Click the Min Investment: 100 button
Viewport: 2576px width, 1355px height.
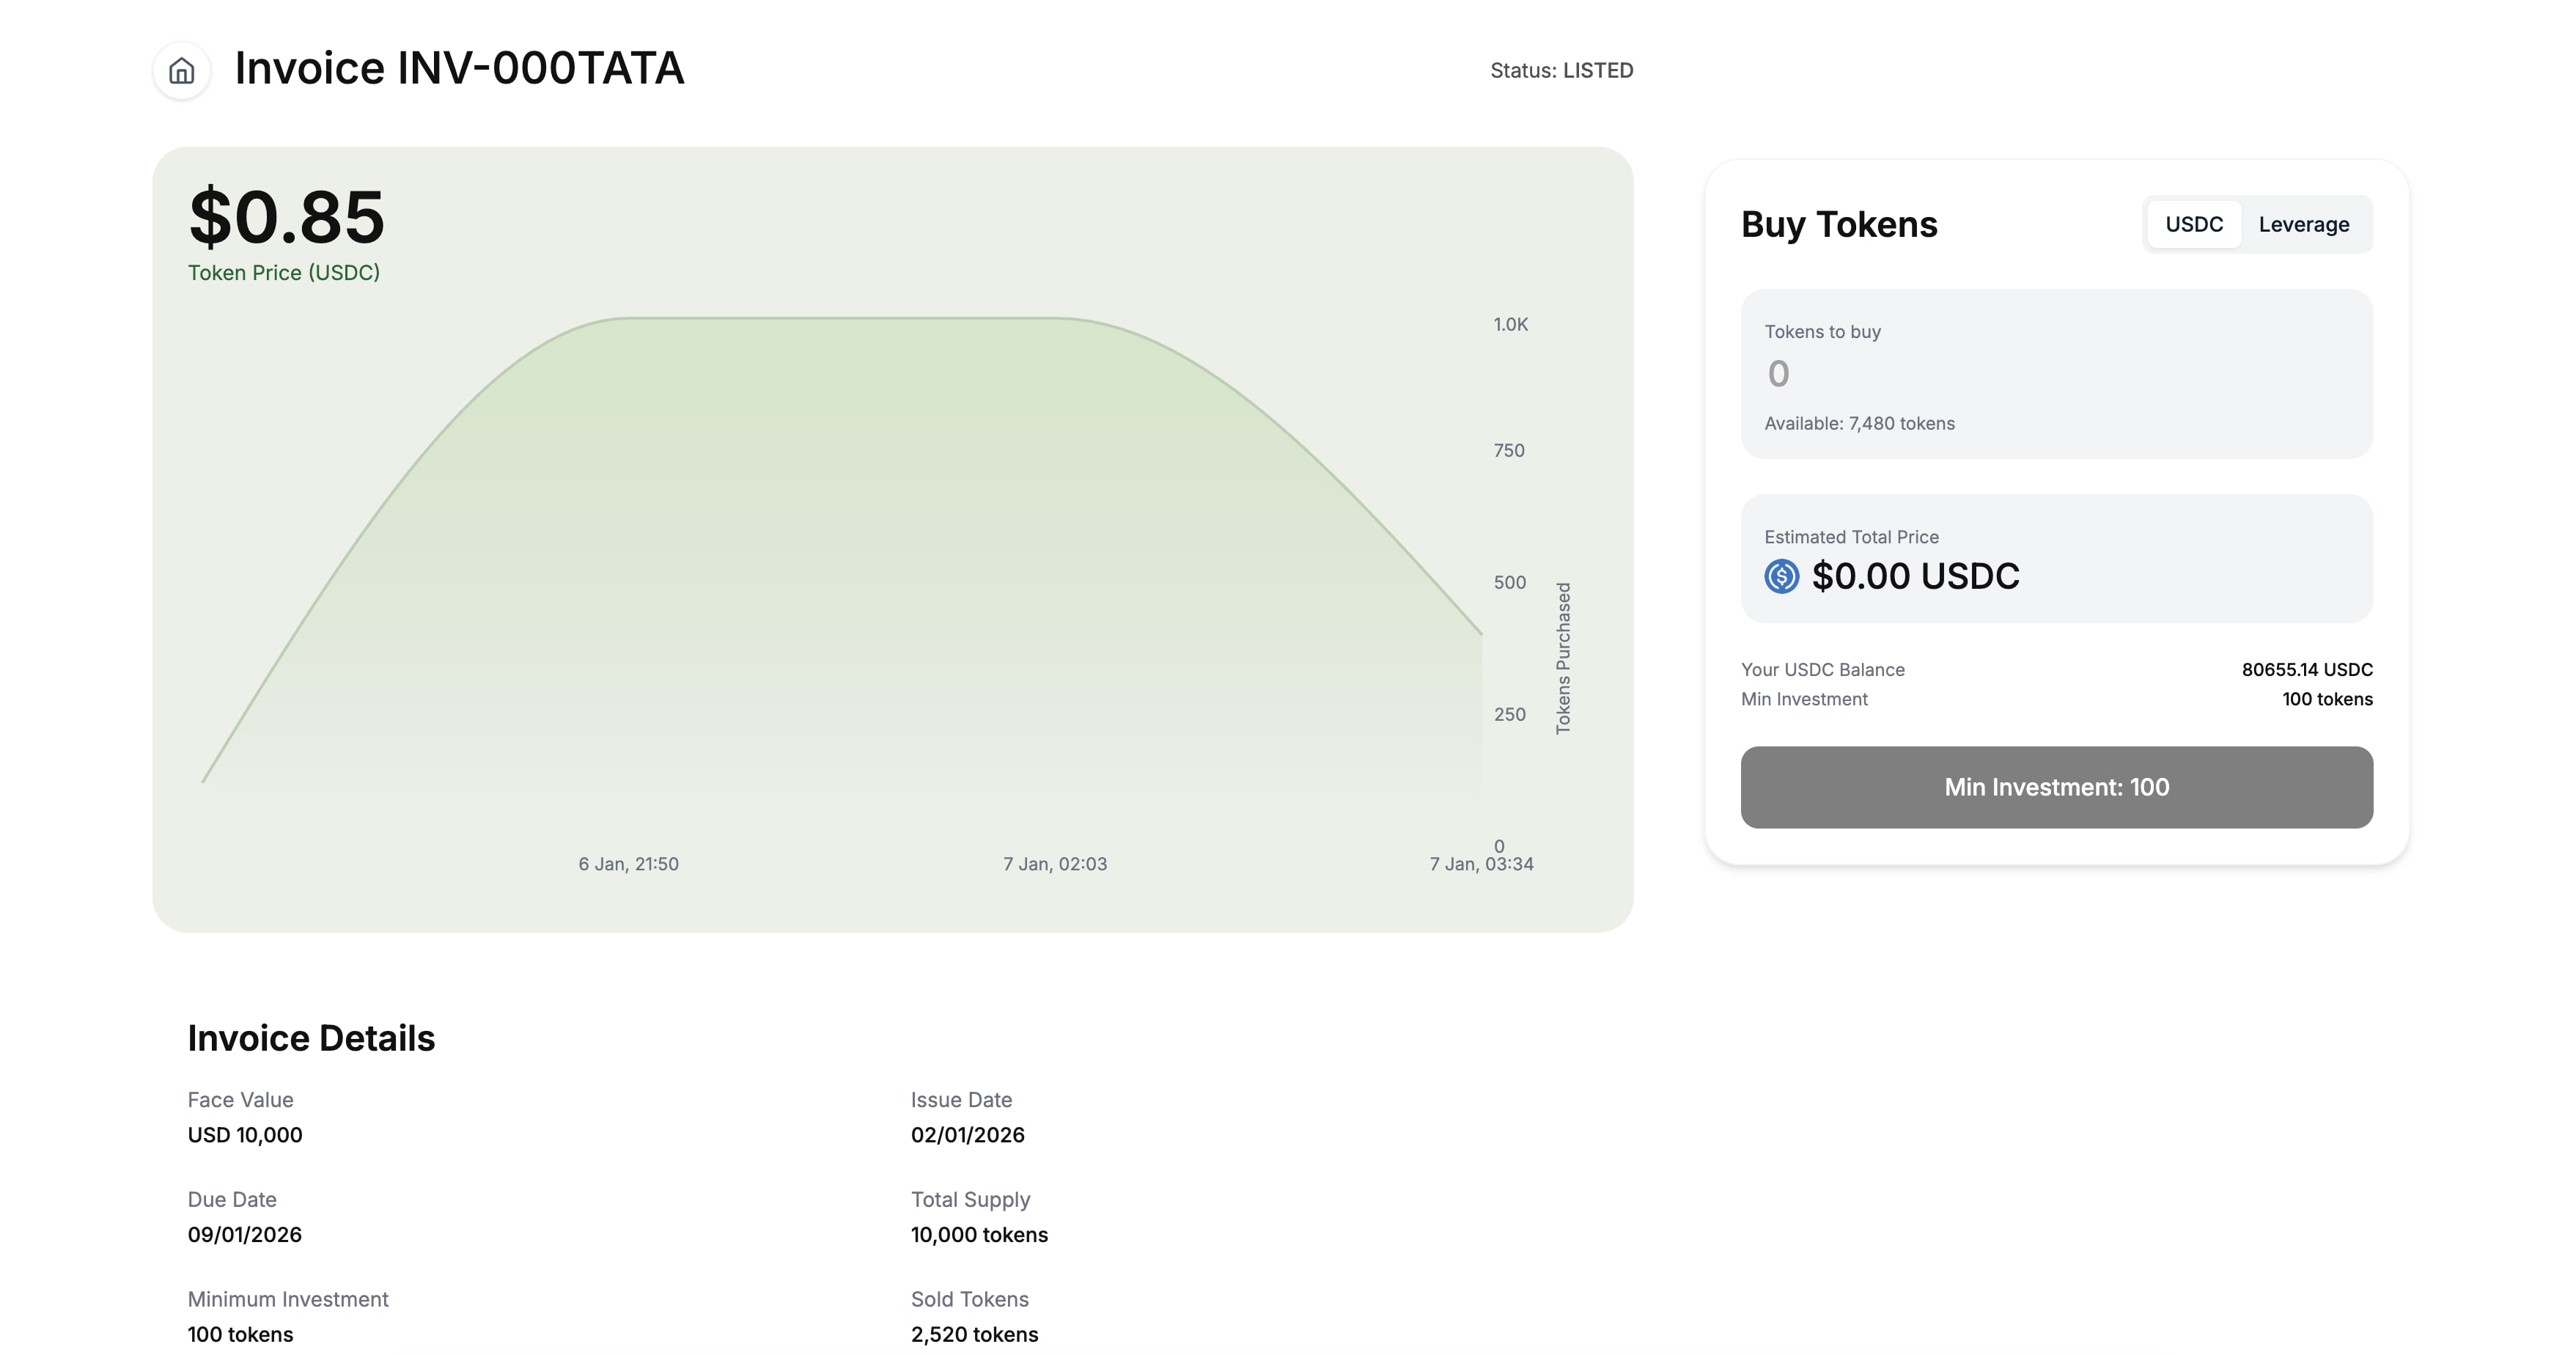[2056, 787]
